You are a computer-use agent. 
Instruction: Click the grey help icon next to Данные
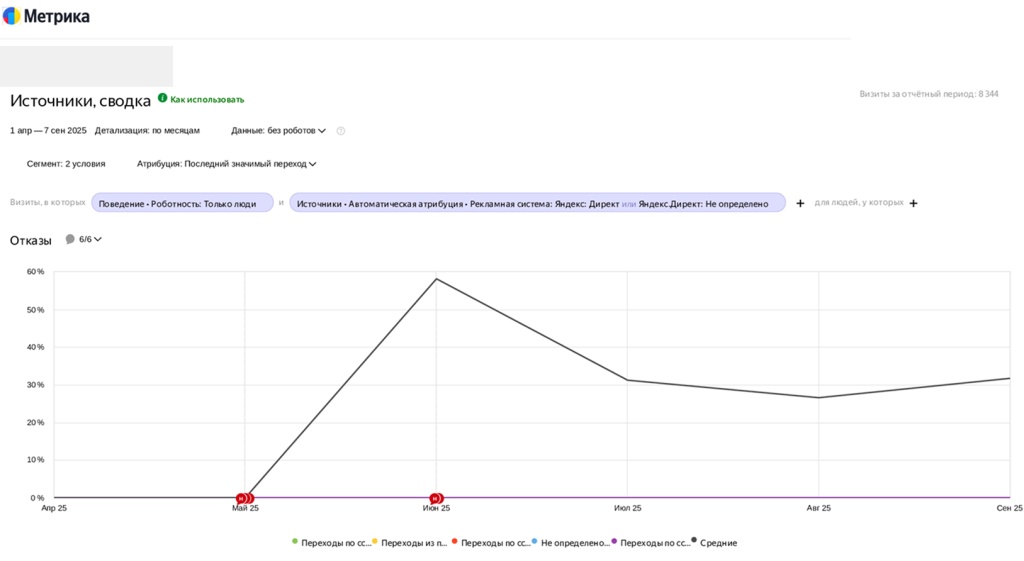[341, 131]
